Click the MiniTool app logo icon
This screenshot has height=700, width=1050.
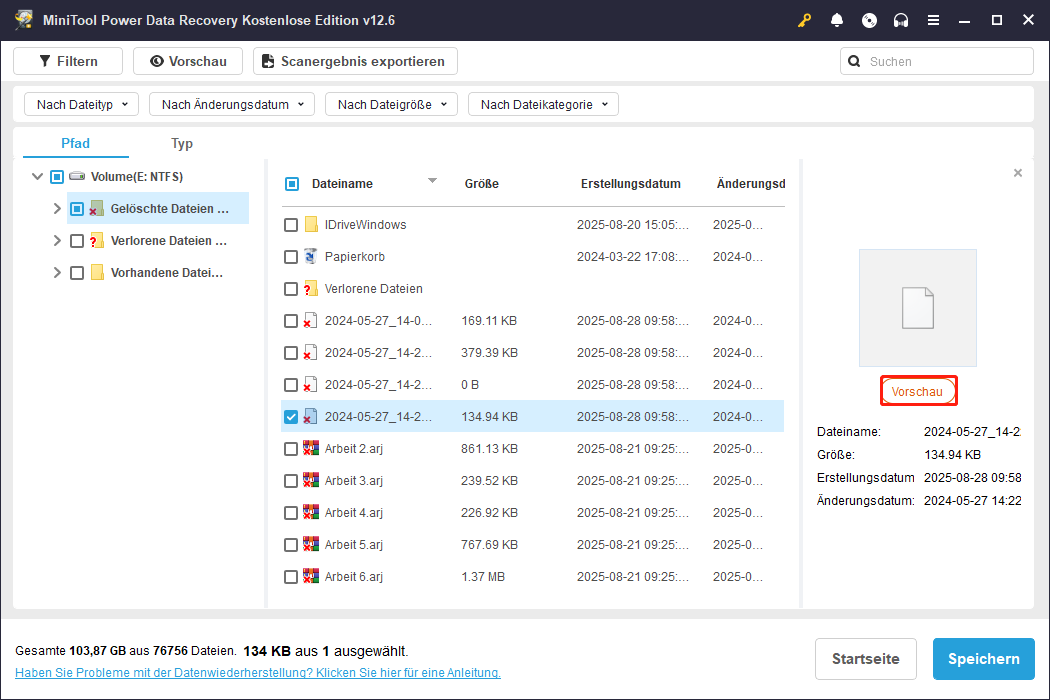[x=23, y=19]
